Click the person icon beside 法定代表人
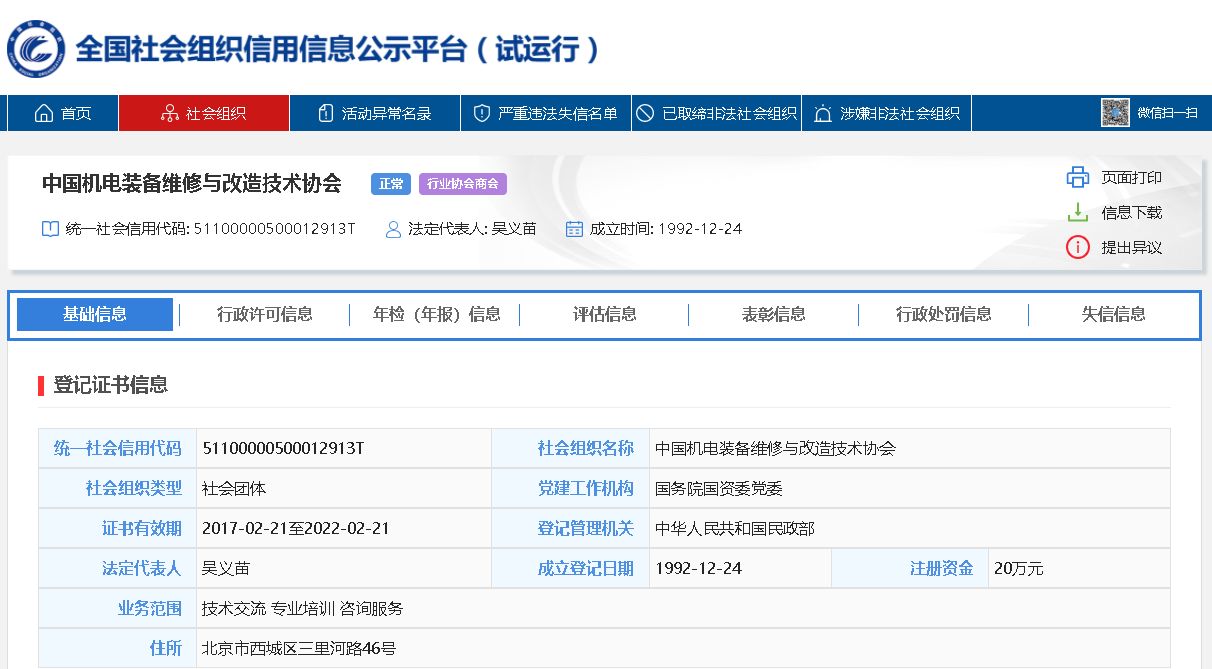 (393, 229)
